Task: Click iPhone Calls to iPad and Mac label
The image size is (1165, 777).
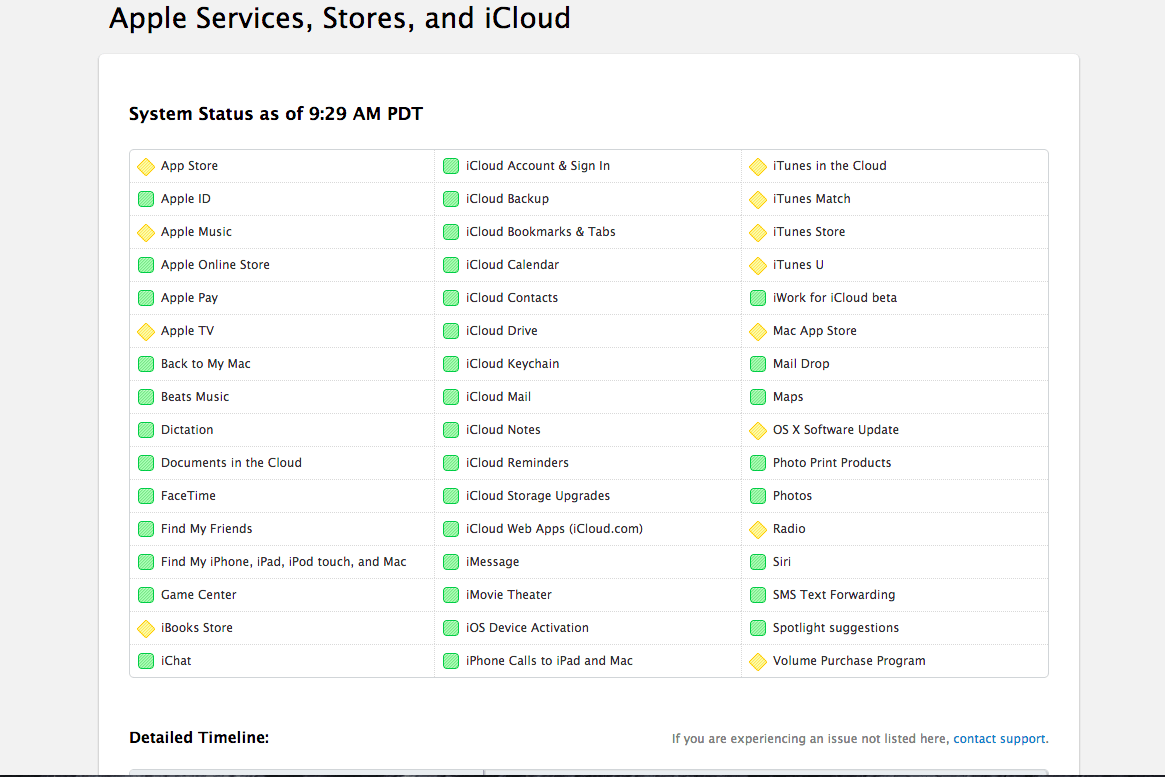Action: (549, 660)
